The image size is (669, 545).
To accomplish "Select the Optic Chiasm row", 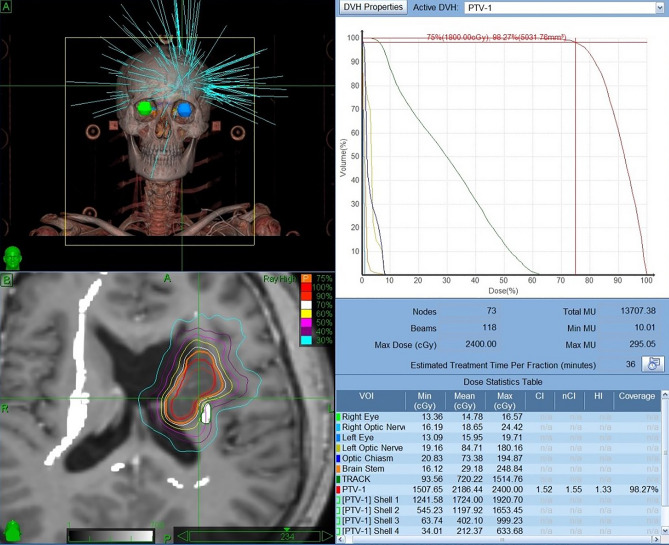I will 498,458.
